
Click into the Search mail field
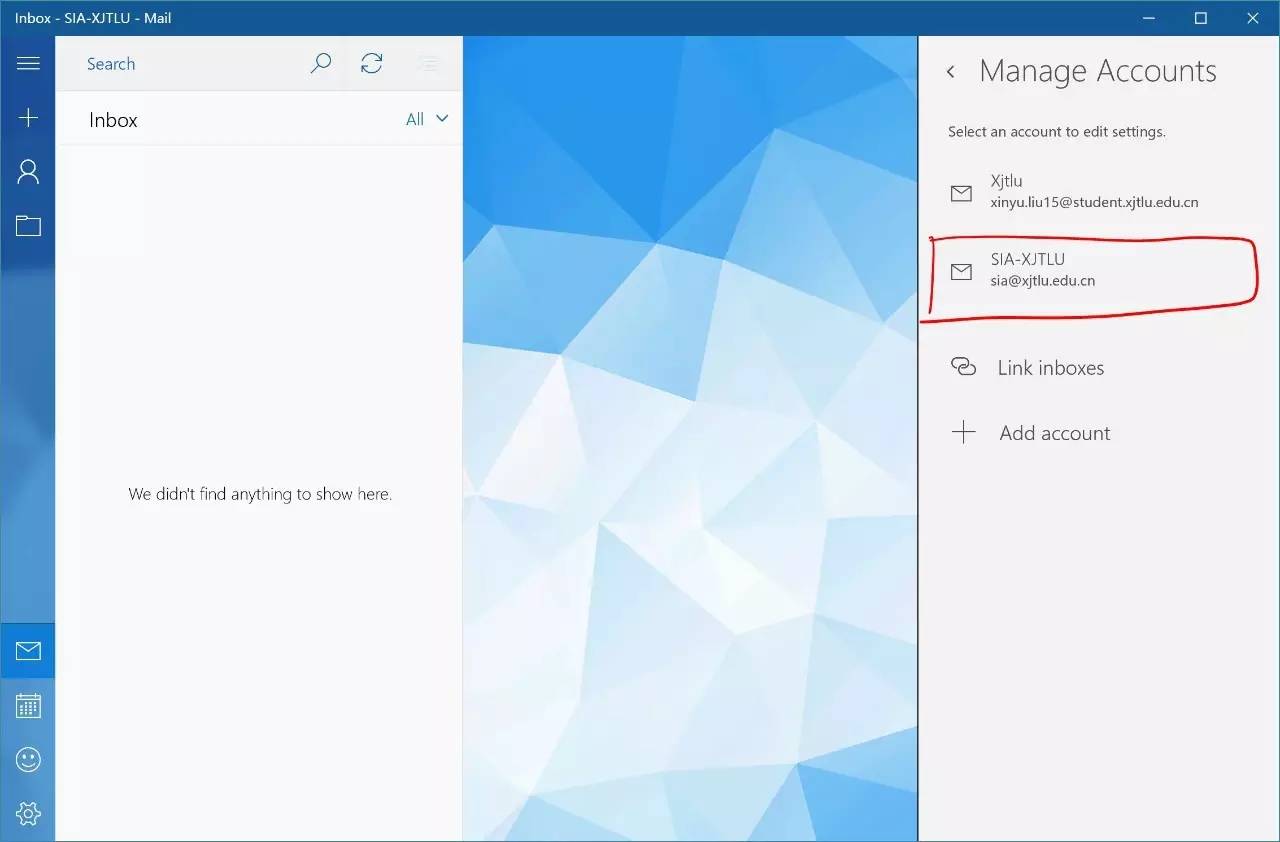coord(180,64)
